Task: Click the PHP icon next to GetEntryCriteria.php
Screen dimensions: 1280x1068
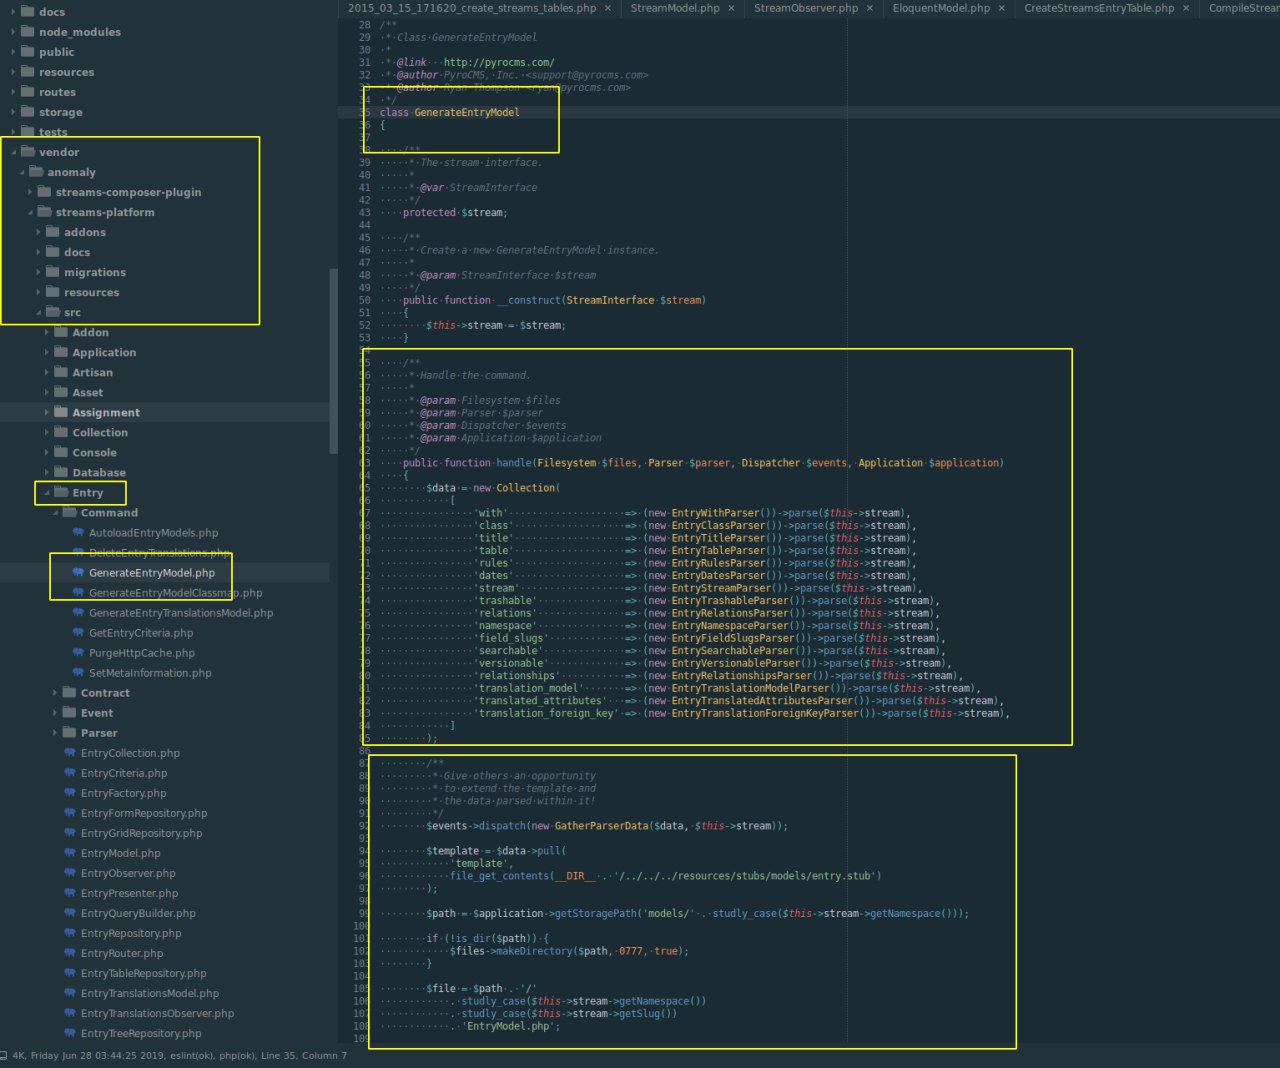Action: tap(78, 633)
